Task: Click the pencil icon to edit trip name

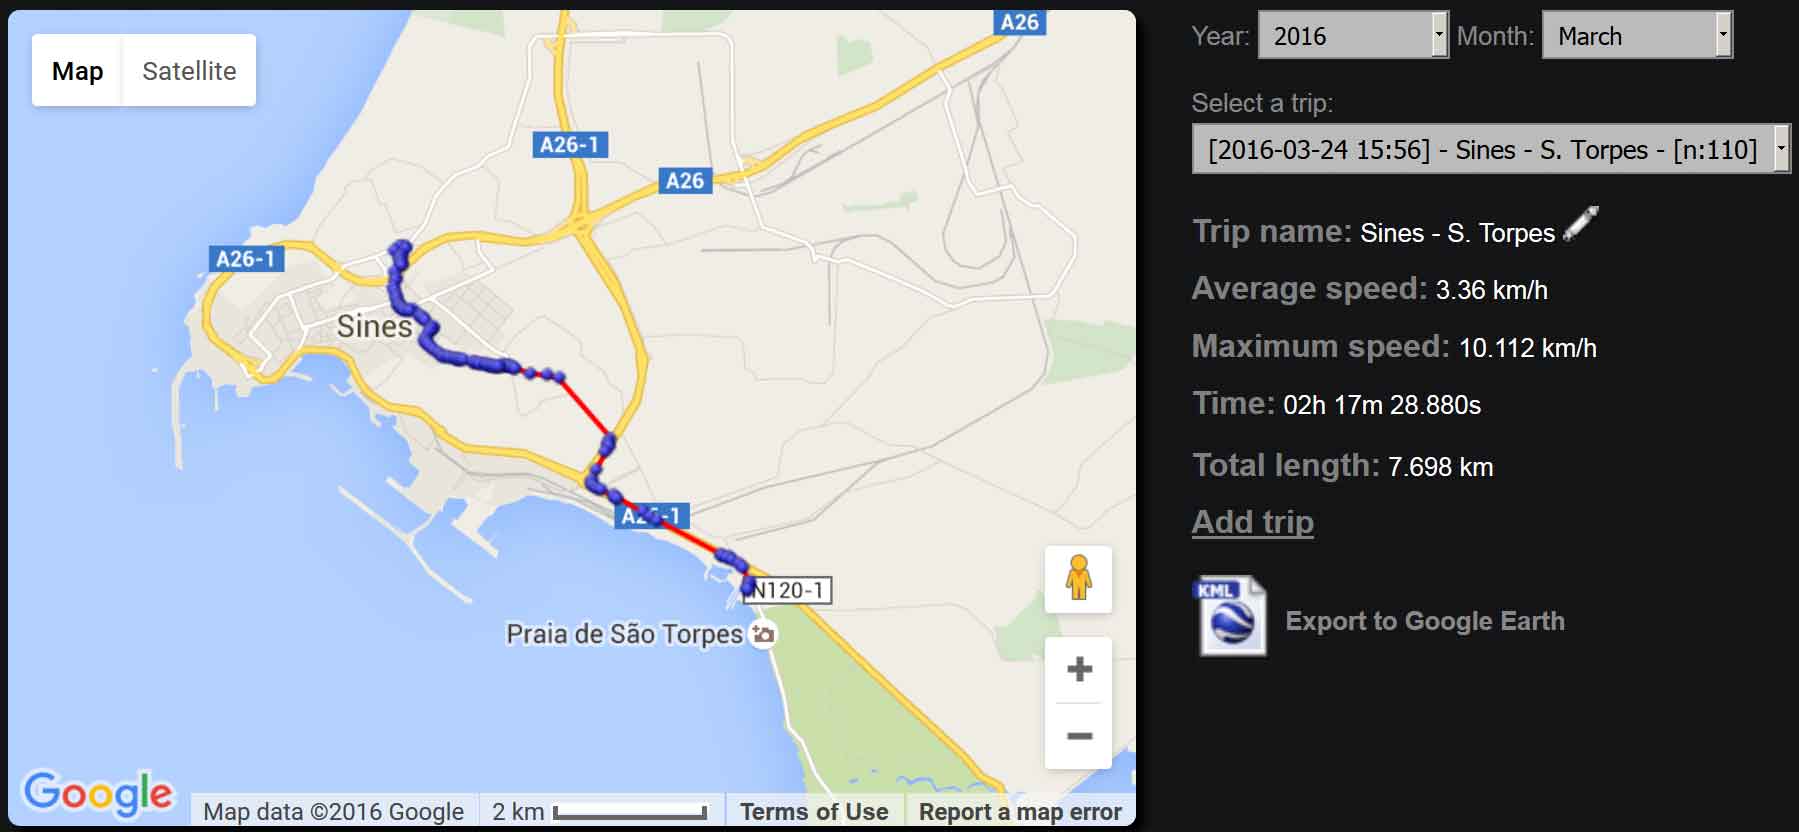Action: point(1580,224)
